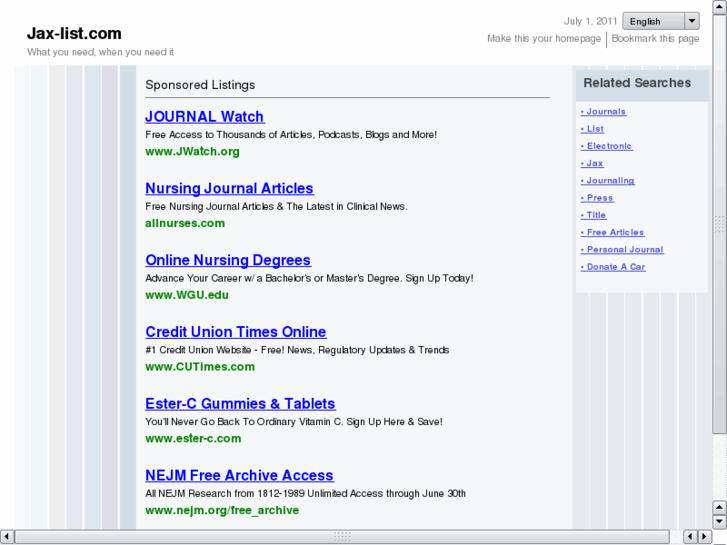The width and height of the screenshot is (727, 545).
Task: Select List related search
Action: (x=593, y=129)
